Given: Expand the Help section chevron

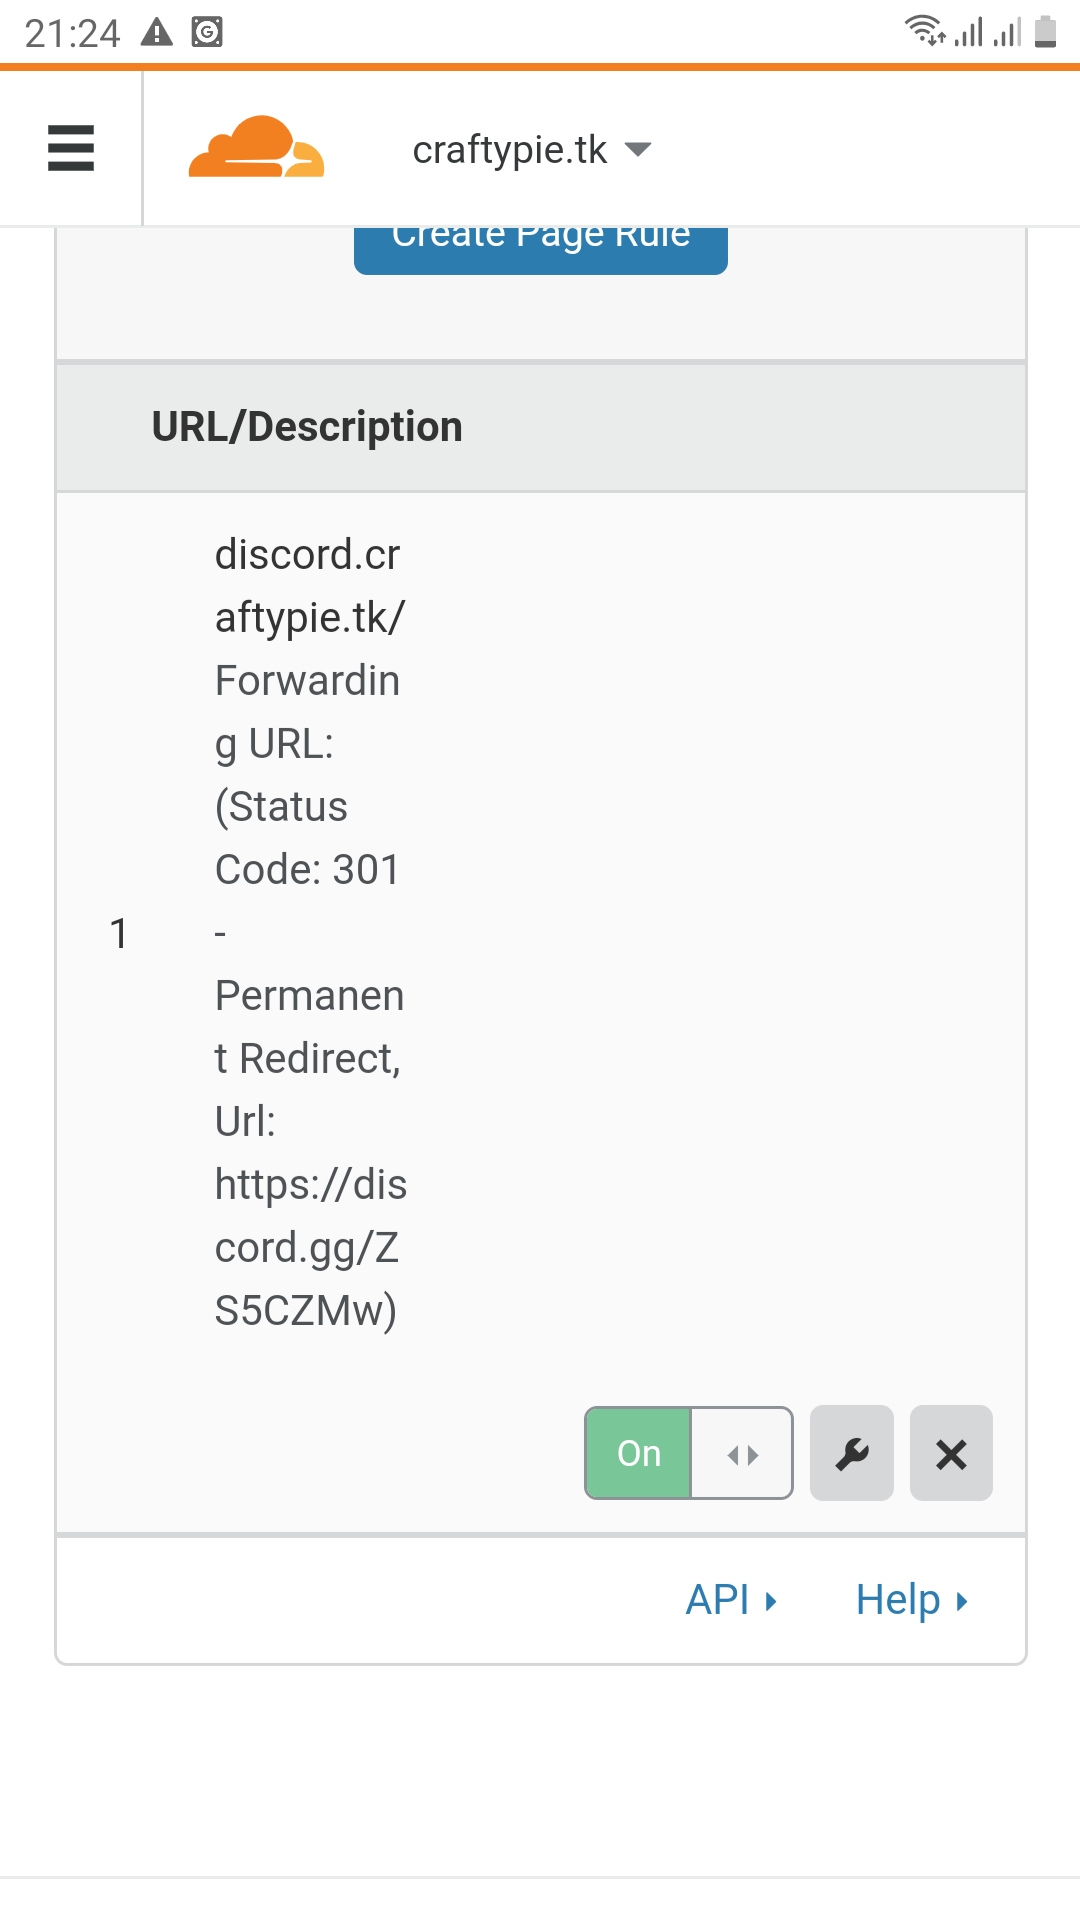Looking at the screenshot, I should [961, 1598].
